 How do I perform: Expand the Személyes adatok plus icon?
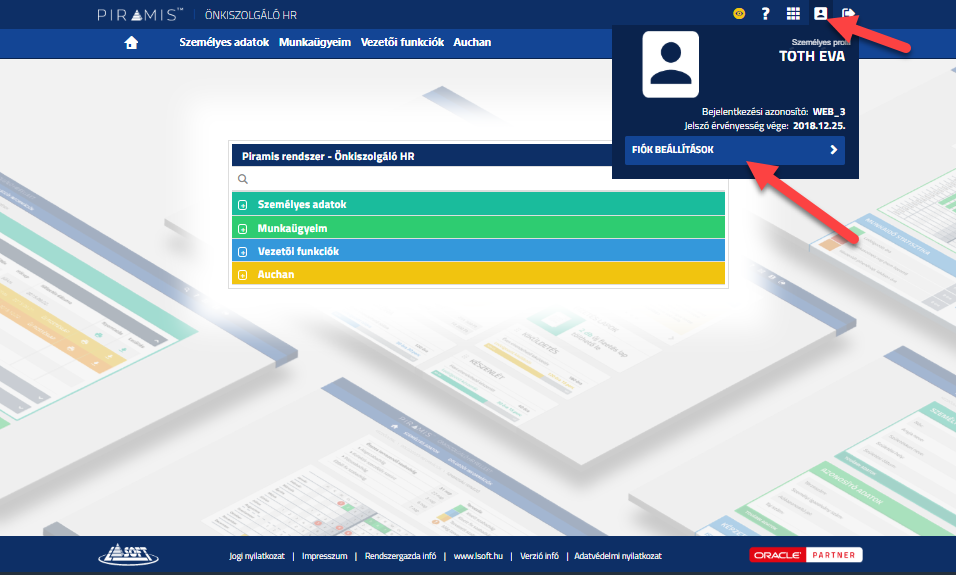click(242, 205)
